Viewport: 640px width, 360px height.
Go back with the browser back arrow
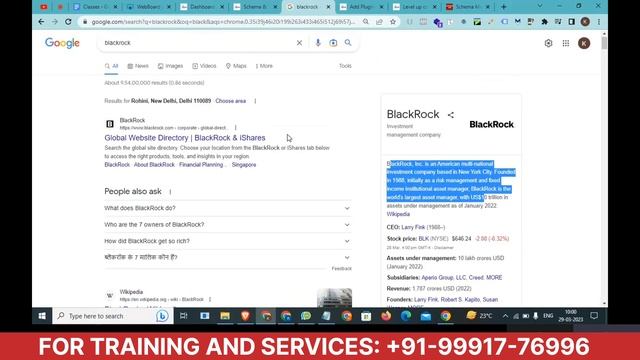click(41, 22)
